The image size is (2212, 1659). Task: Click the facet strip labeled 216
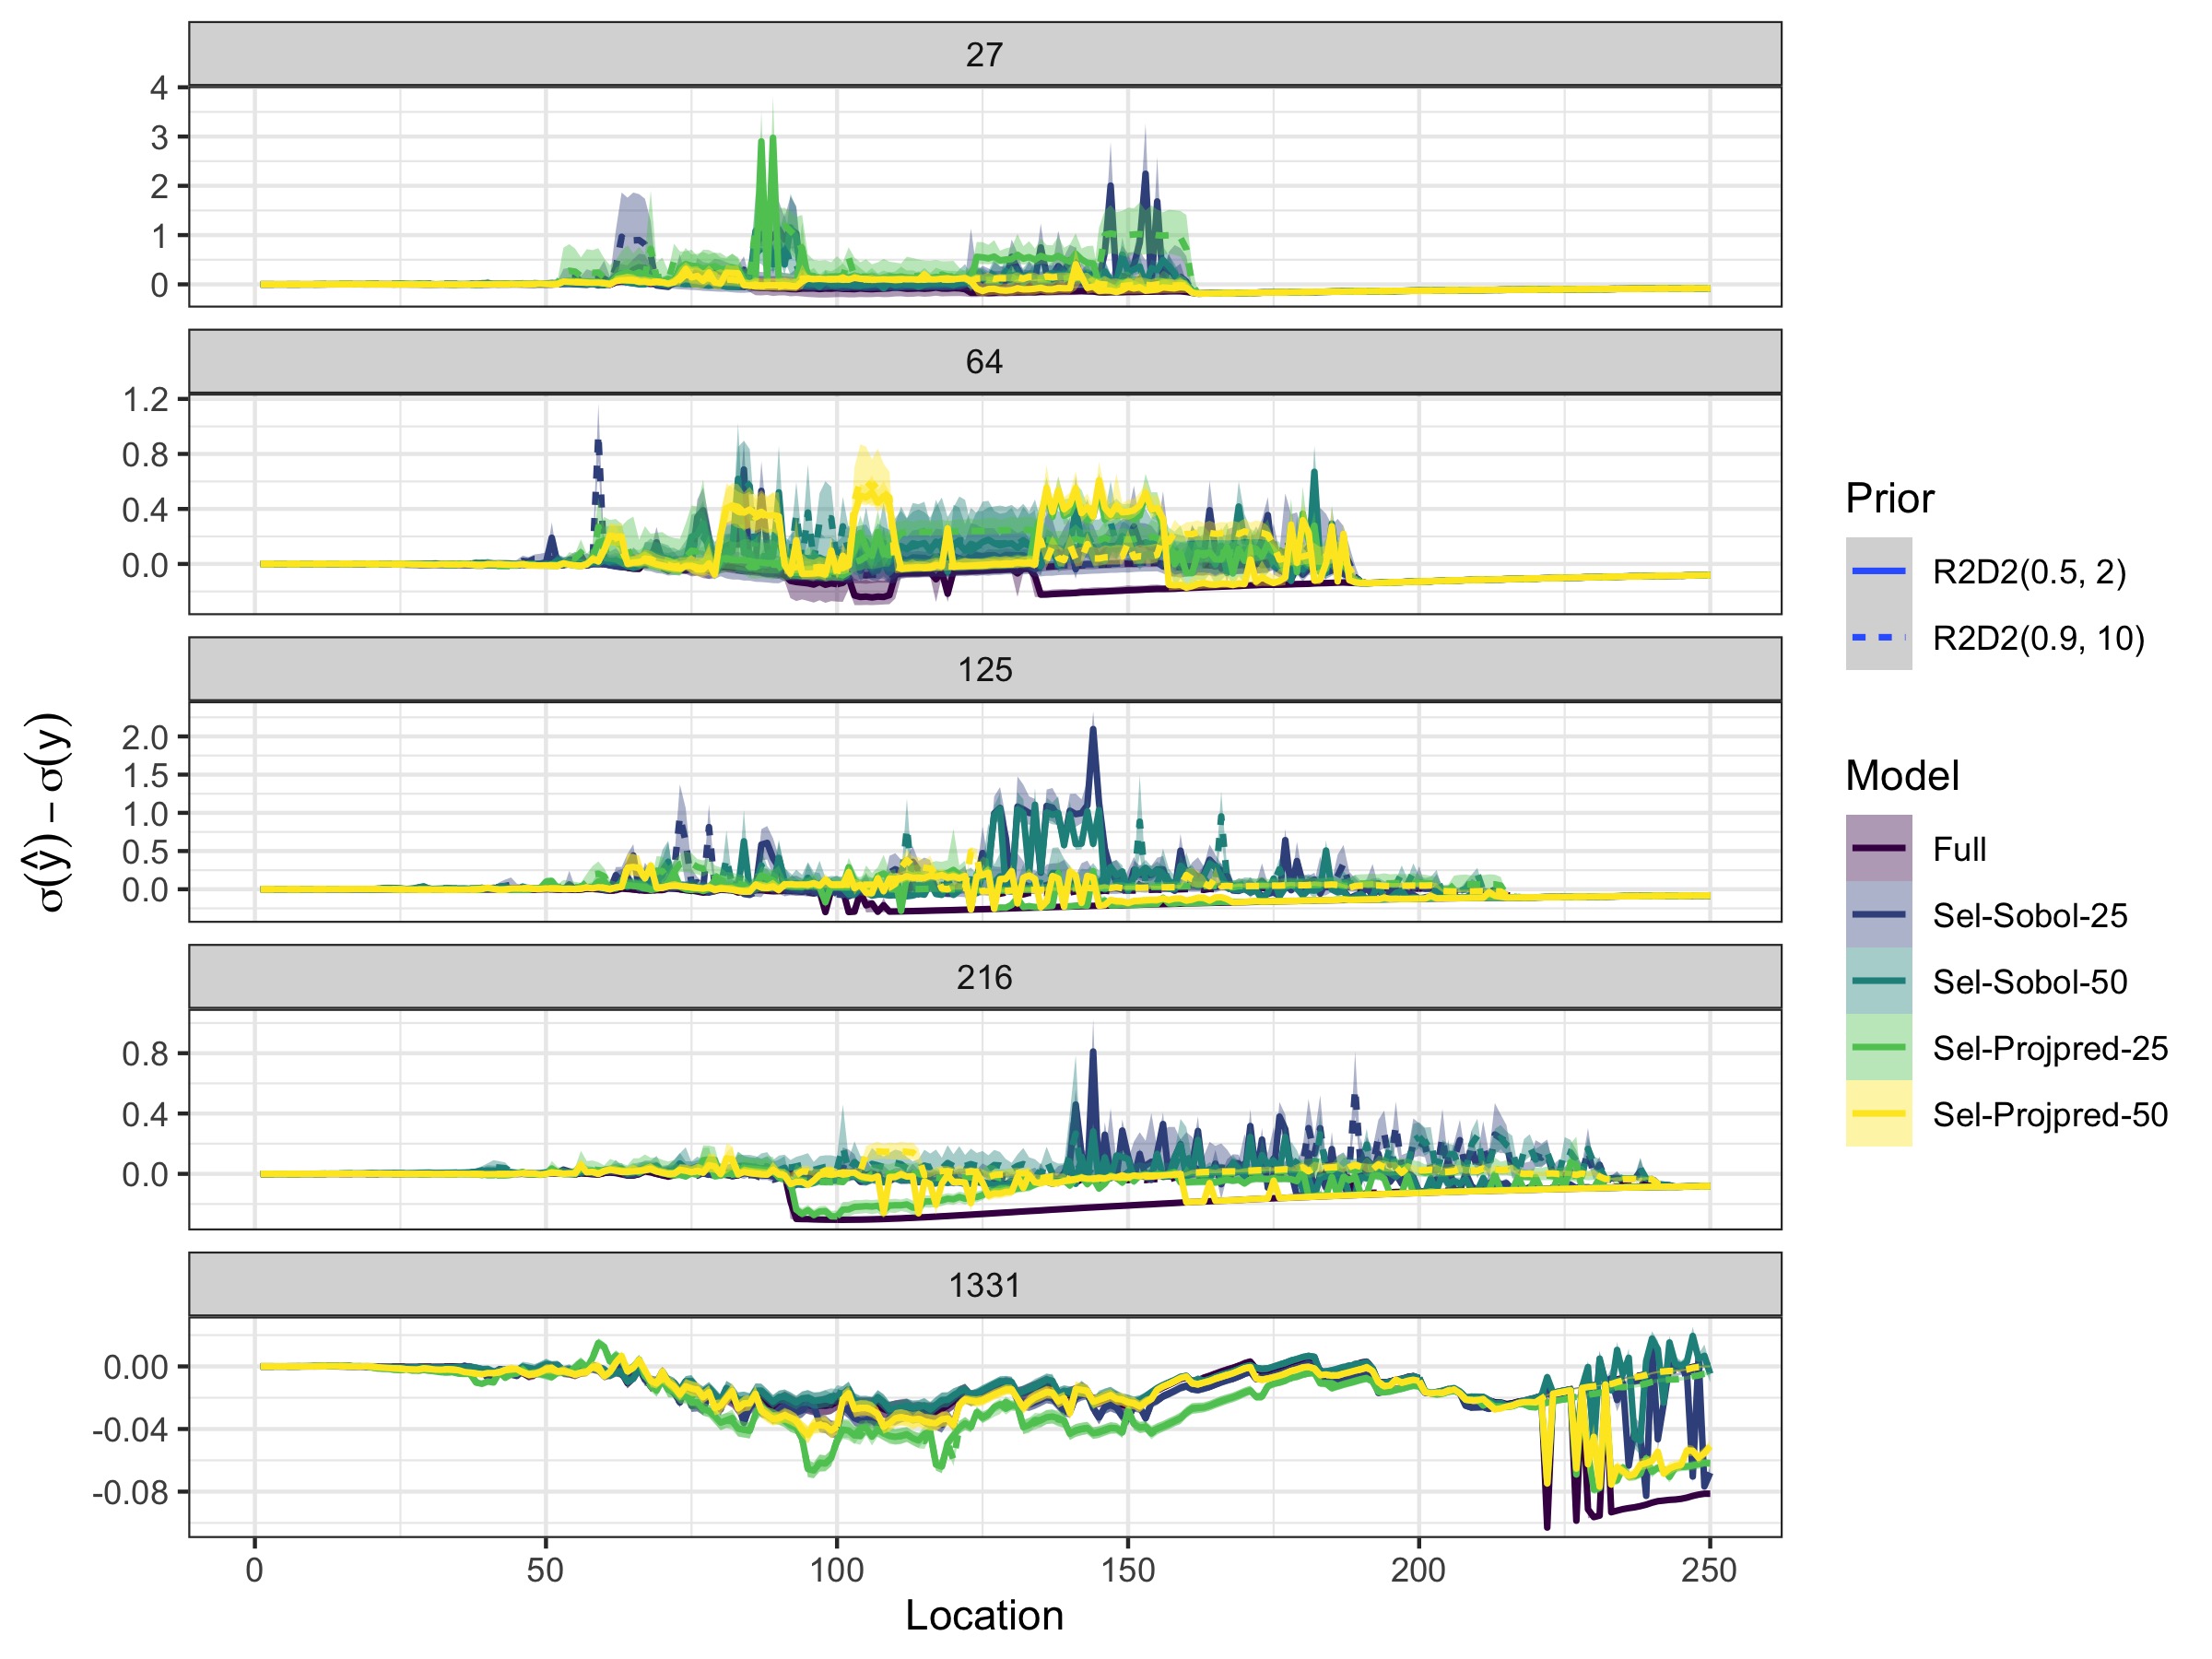(985, 977)
